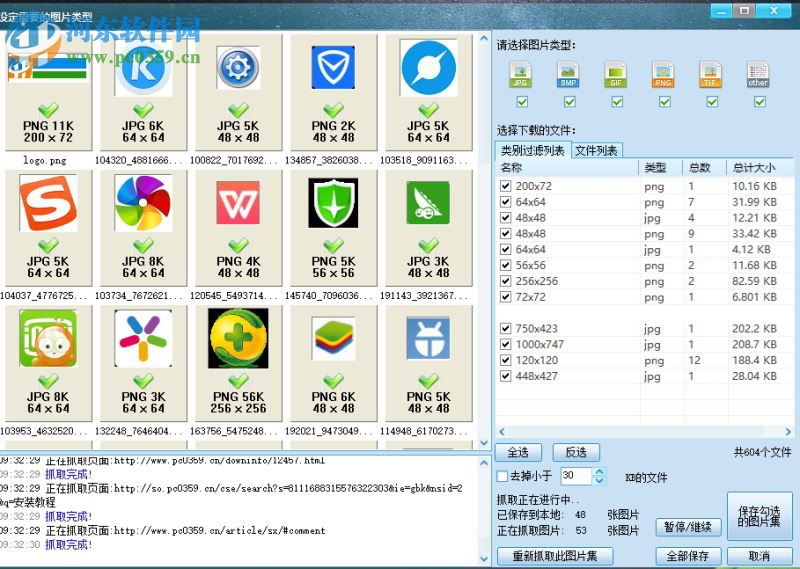
Task: Sort by the 名称 column header
Action: pyautogui.click(x=567, y=167)
